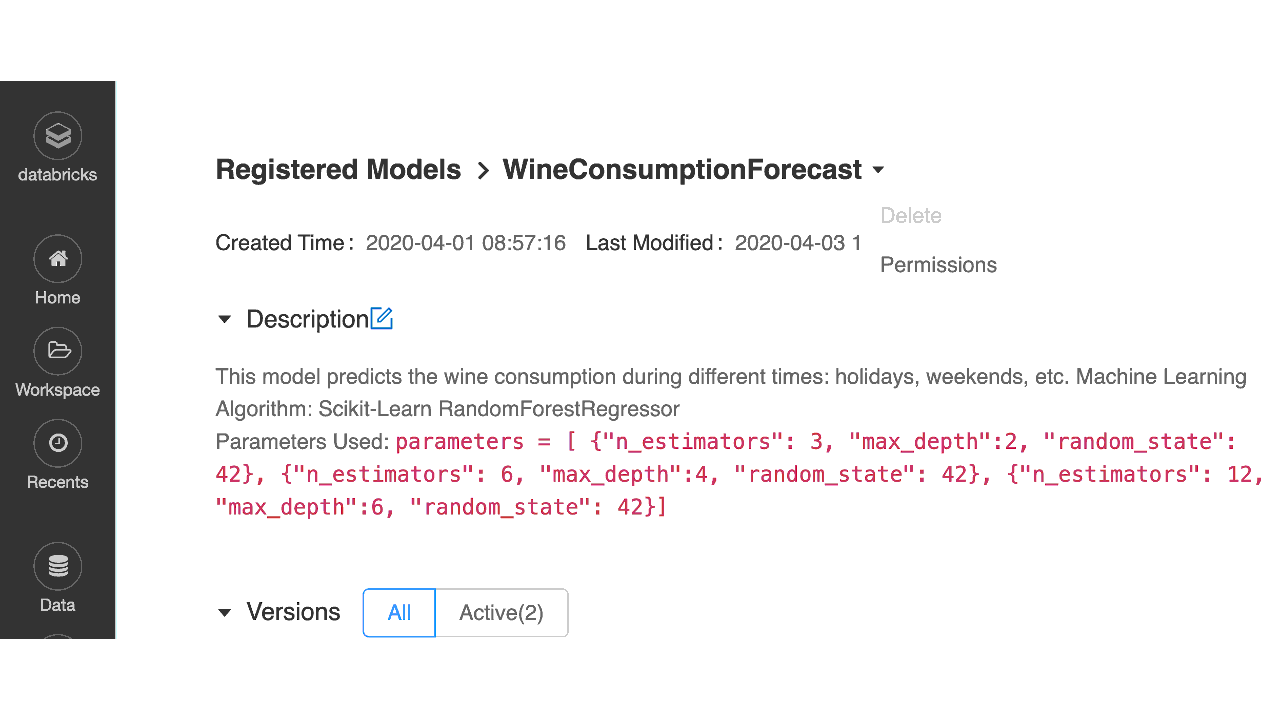Collapse the Versions section
This screenshot has height=720, width=1280.
point(224,613)
